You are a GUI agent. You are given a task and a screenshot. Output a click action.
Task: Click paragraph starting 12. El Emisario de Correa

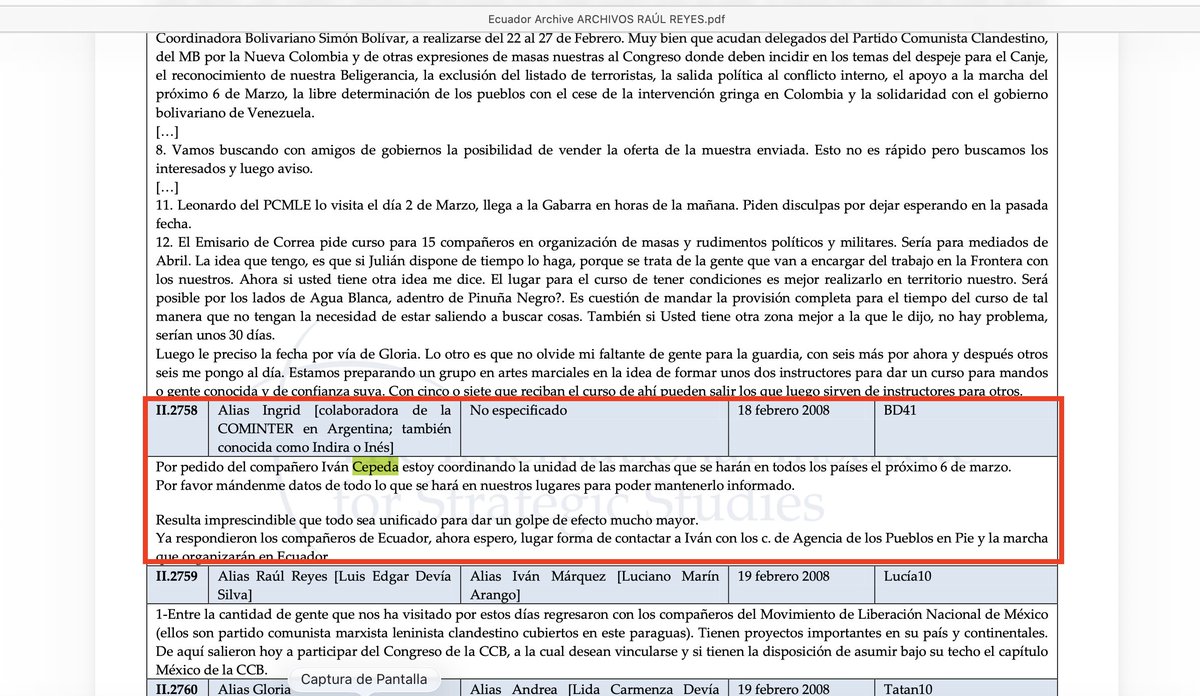point(602,289)
